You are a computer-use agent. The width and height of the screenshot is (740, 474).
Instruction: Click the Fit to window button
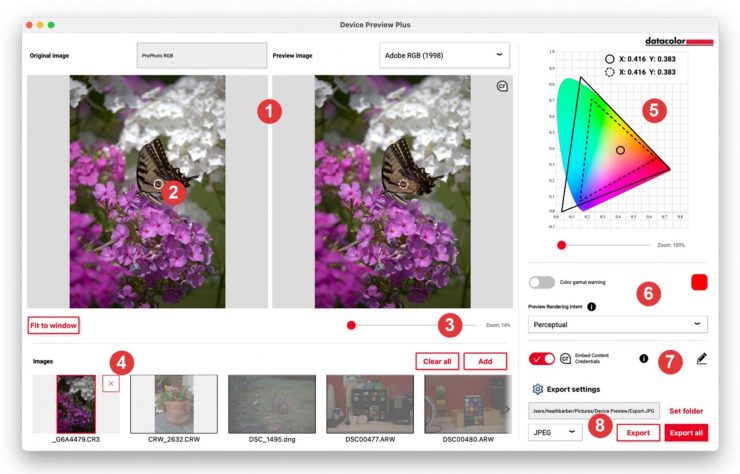pos(53,324)
